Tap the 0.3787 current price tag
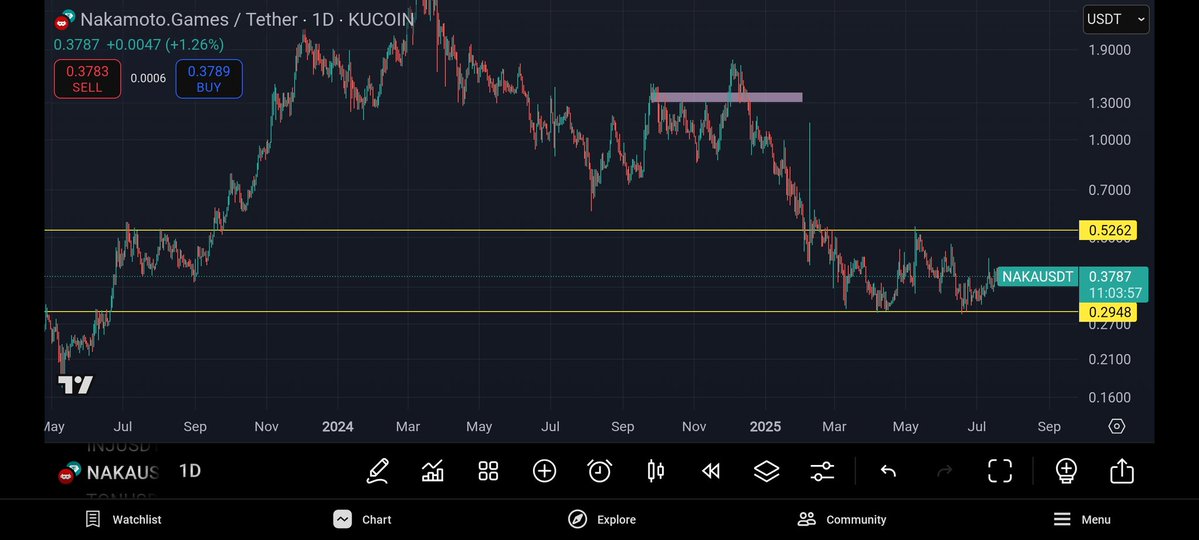Screen dimensions: 1199x540 (1113, 284)
